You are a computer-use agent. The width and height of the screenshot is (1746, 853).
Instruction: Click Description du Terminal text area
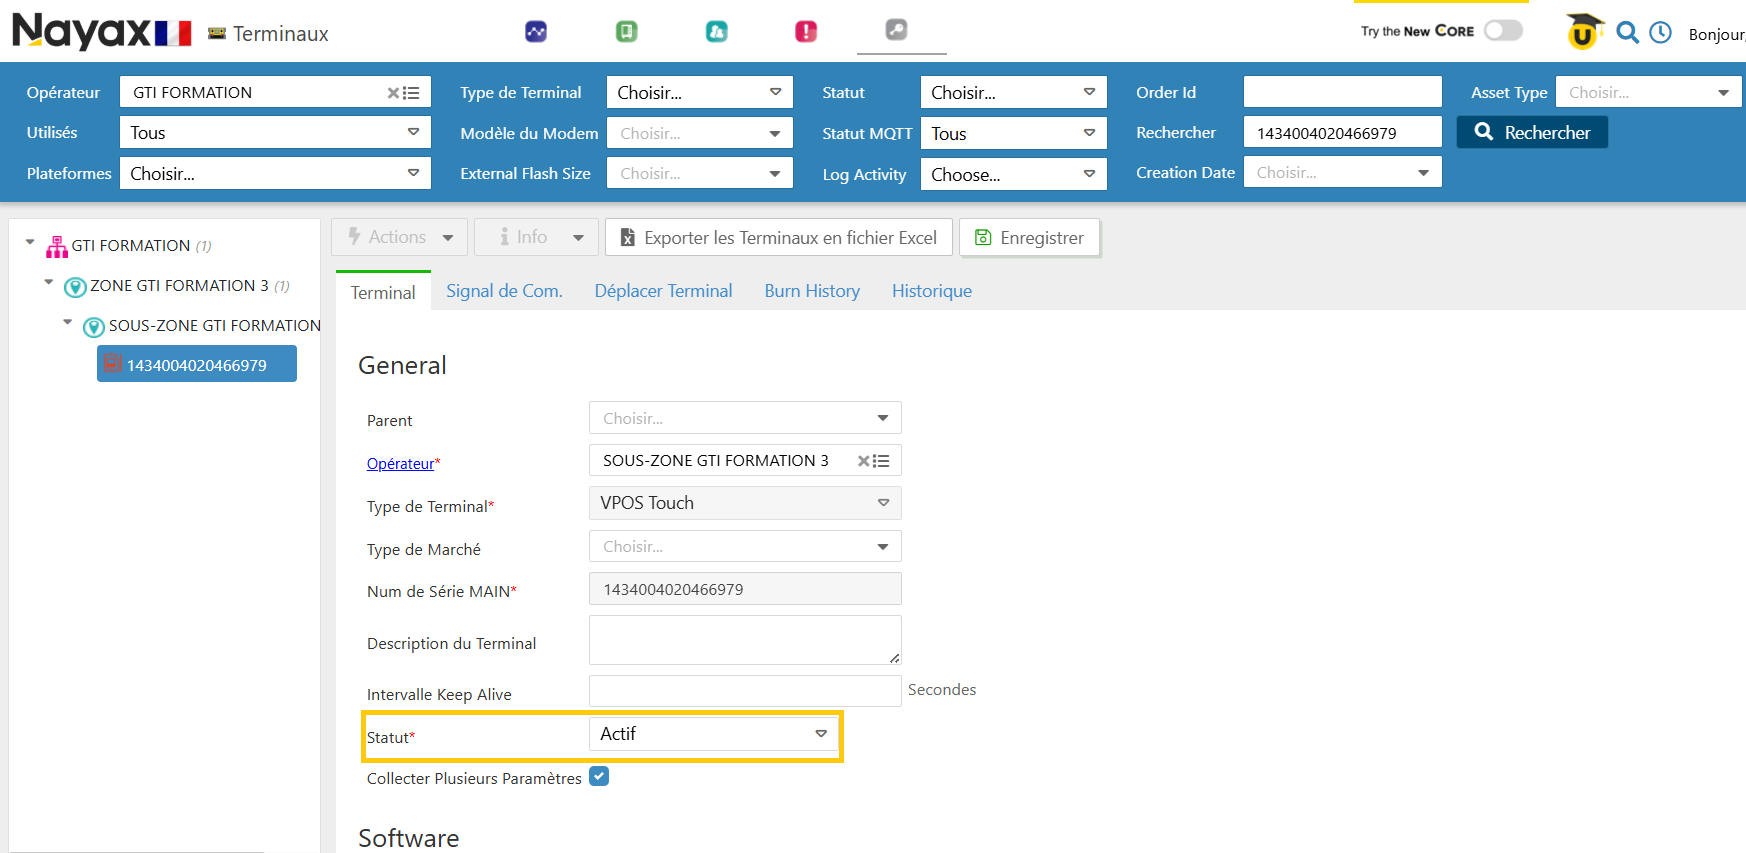click(x=745, y=640)
